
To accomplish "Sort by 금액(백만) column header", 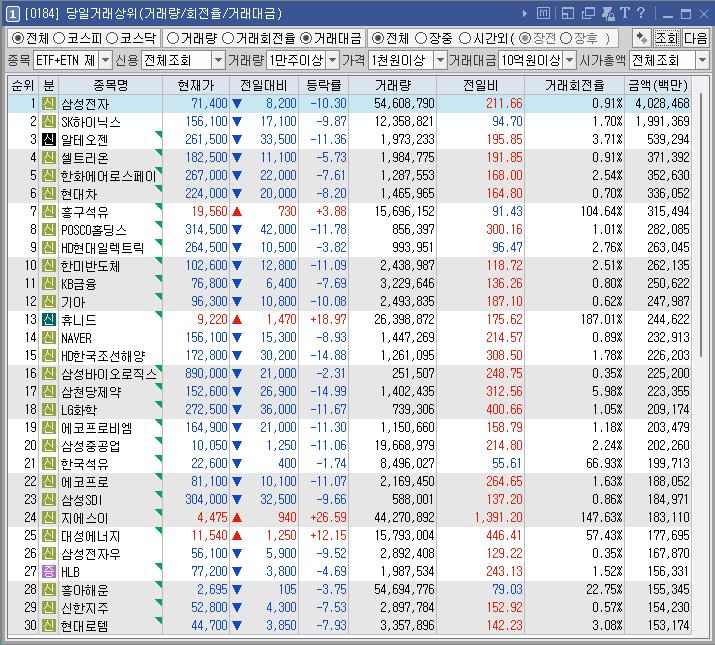I will pyautogui.click(x=658, y=85).
